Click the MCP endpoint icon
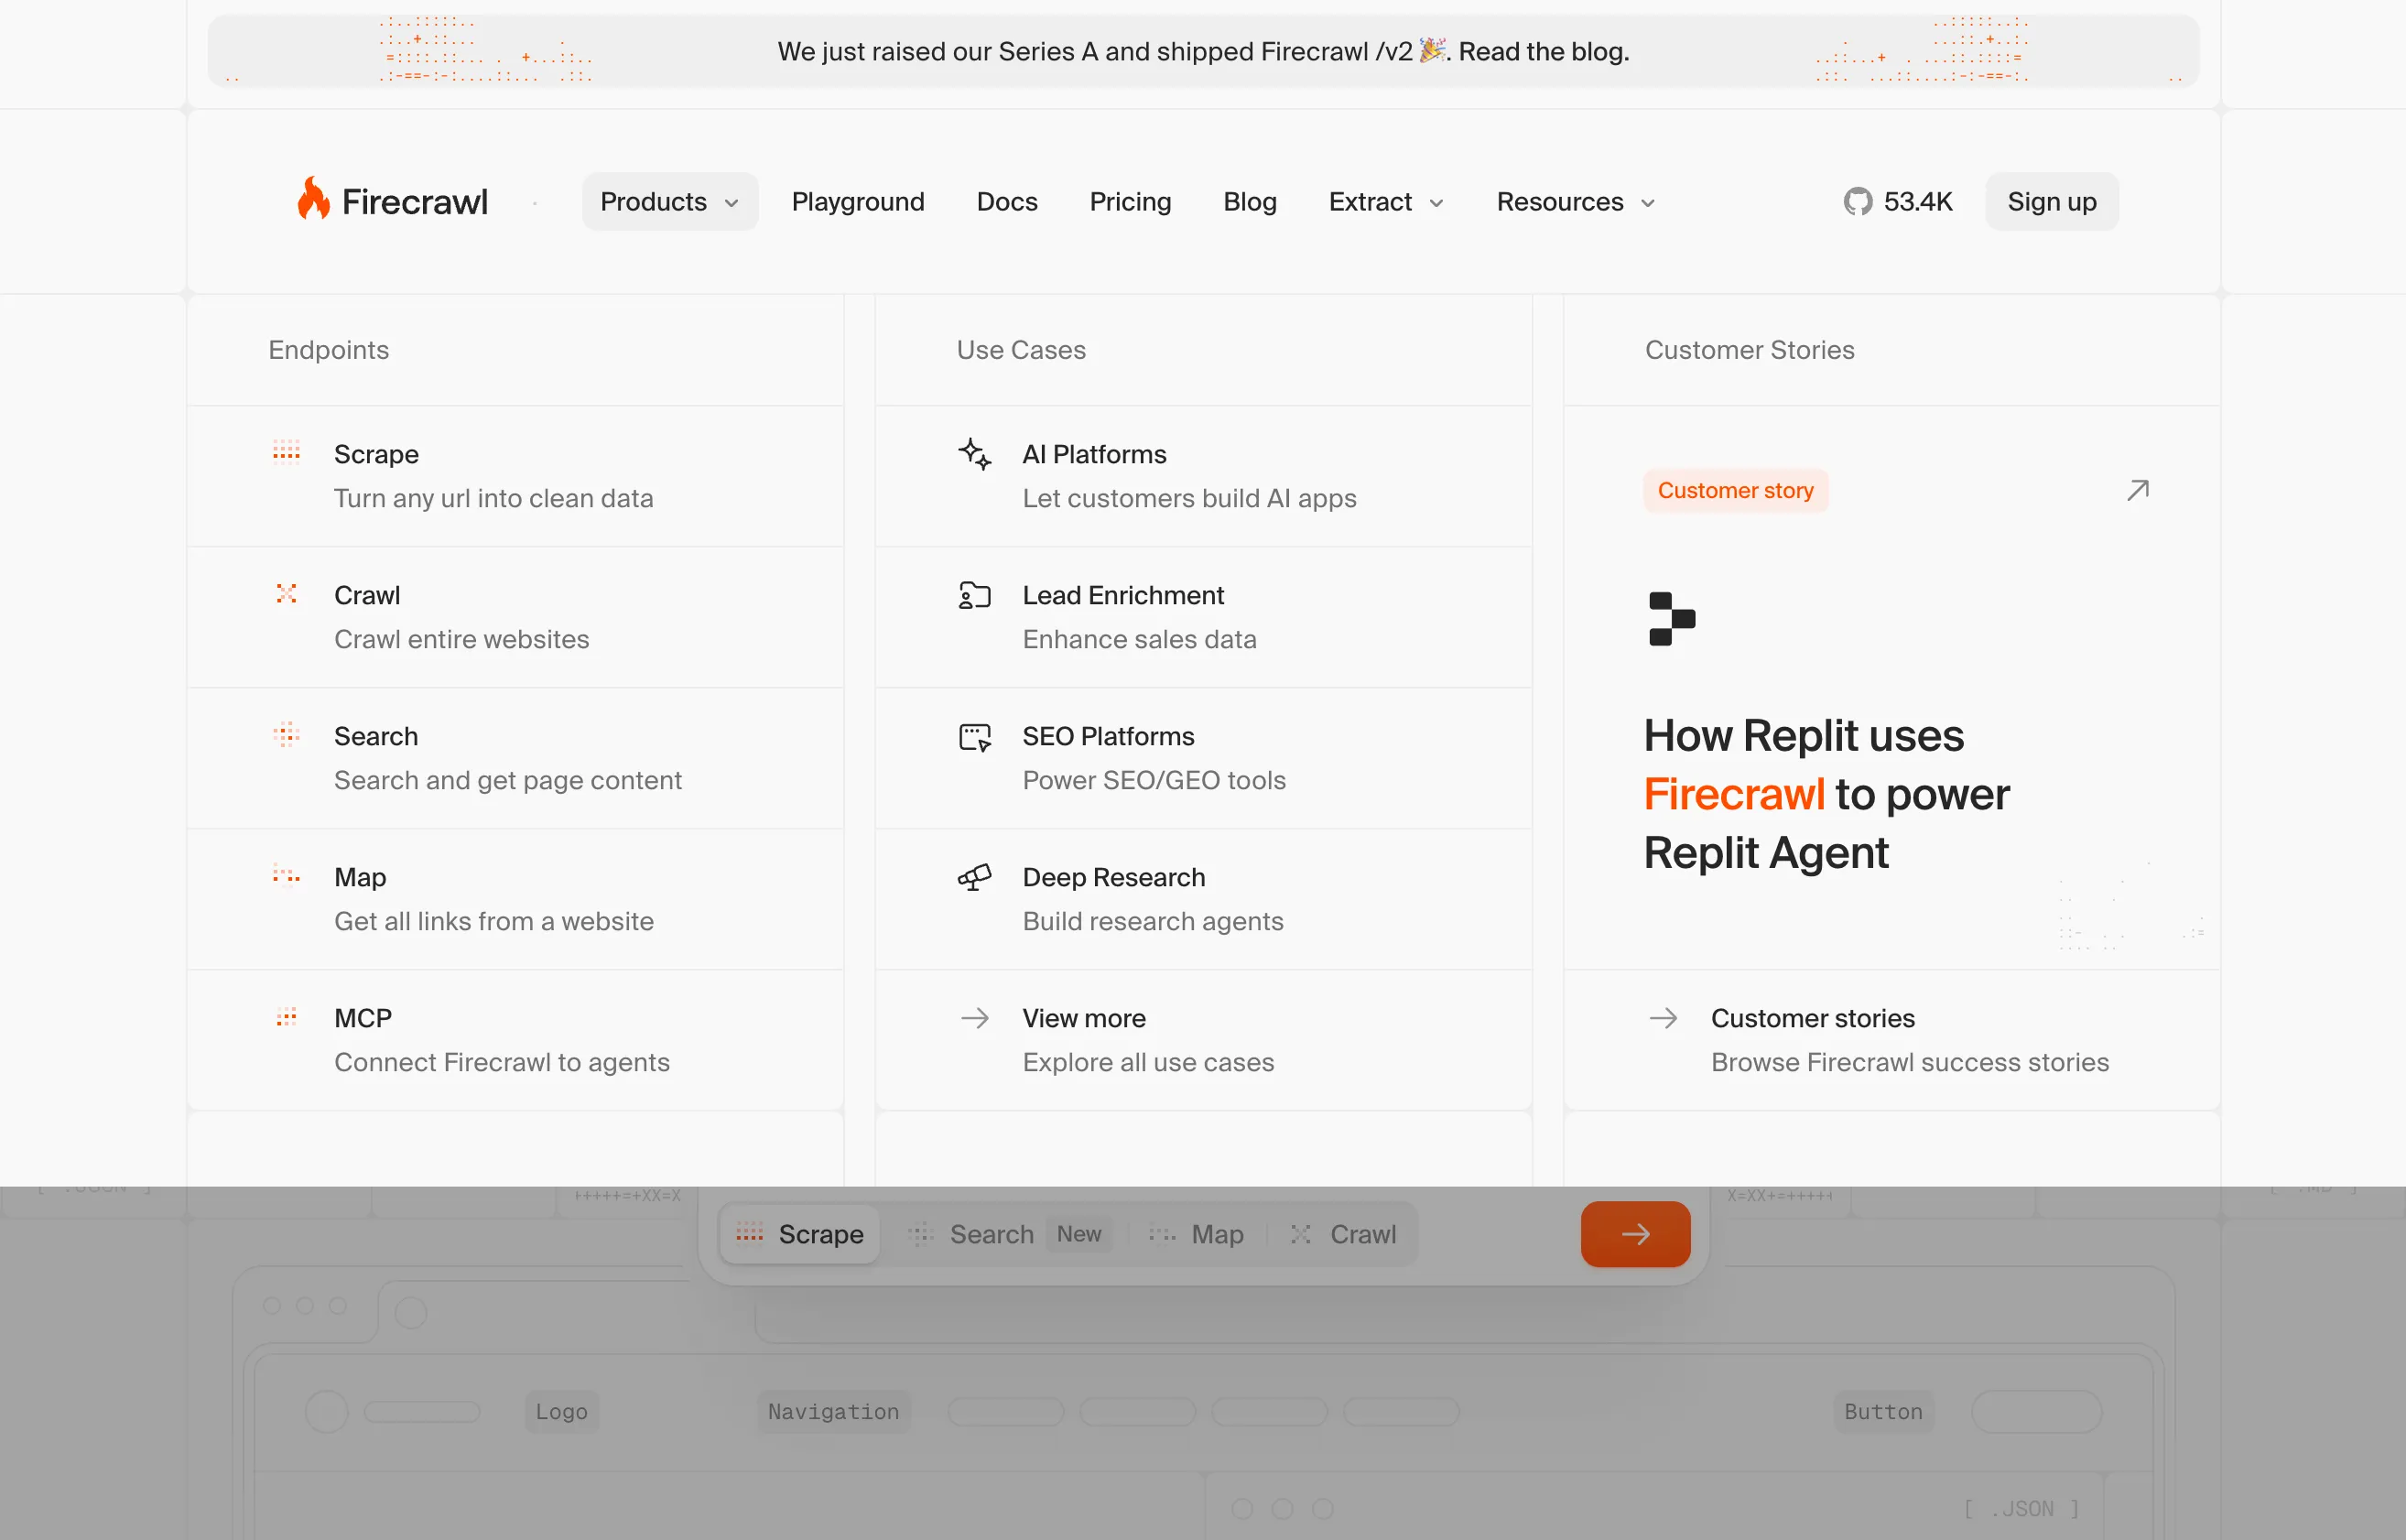The width and height of the screenshot is (2406, 1540). tap(287, 1017)
